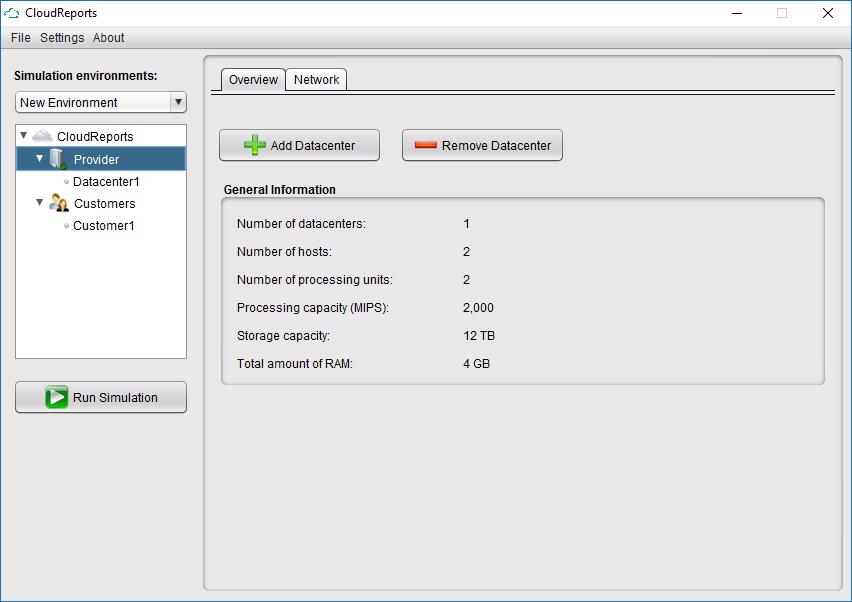Click the Run Simulation button
This screenshot has height=602, width=852.
[x=101, y=397]
